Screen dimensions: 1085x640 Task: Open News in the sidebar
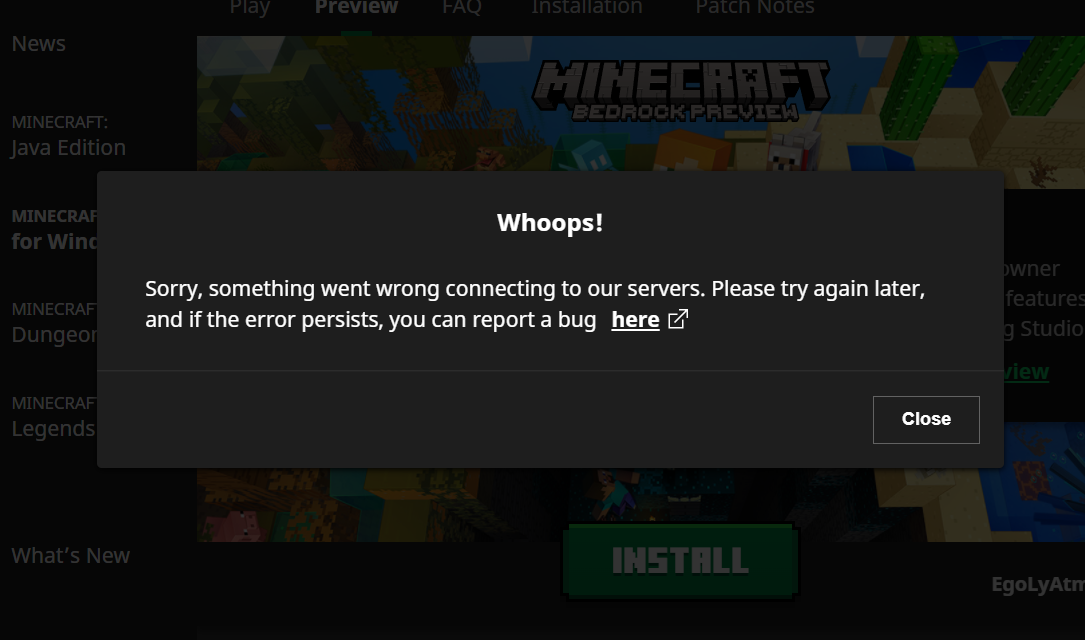(x=39, y=44)
